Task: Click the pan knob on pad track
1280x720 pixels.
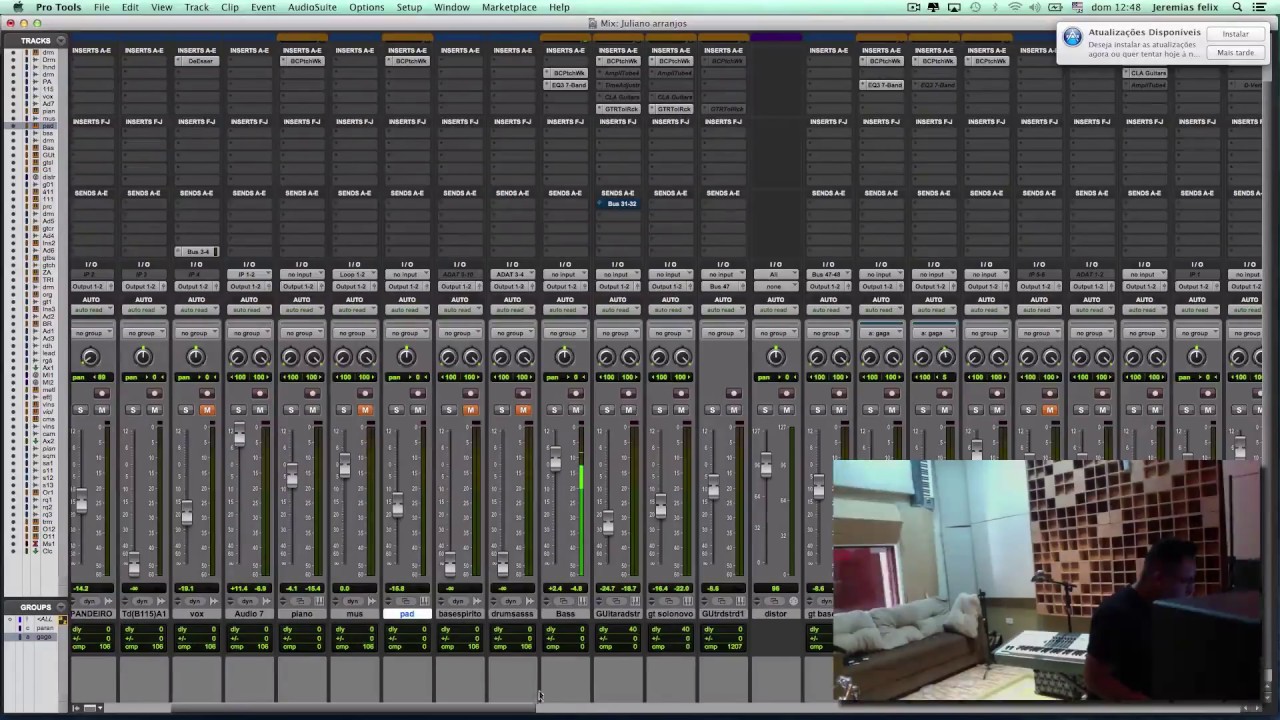Action: click(407, 357)
